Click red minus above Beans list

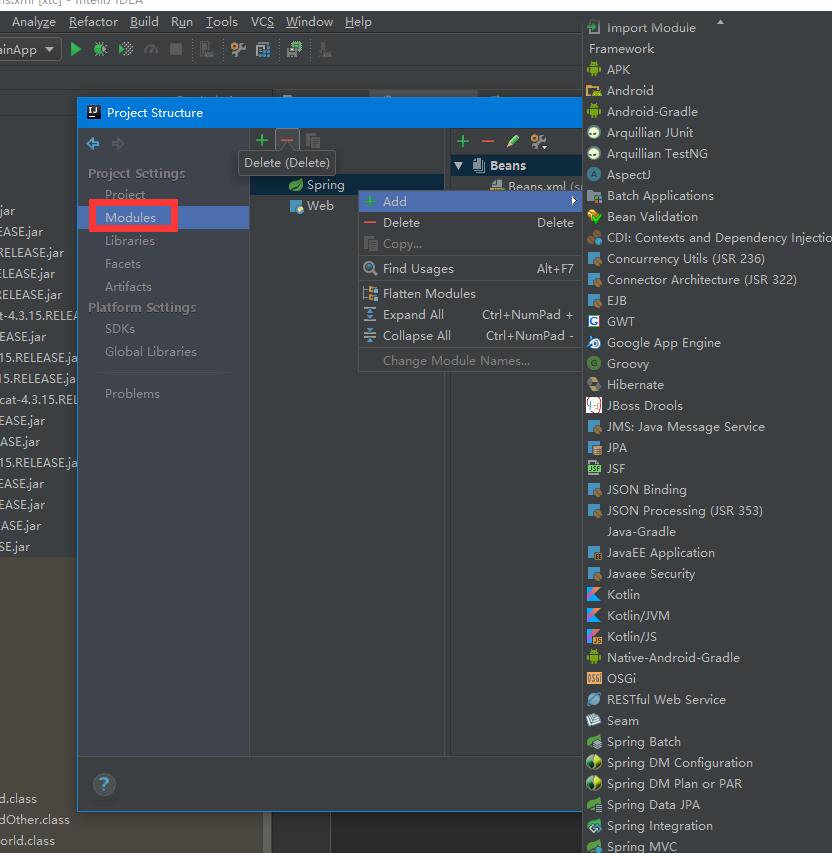(x=488, y=141)
